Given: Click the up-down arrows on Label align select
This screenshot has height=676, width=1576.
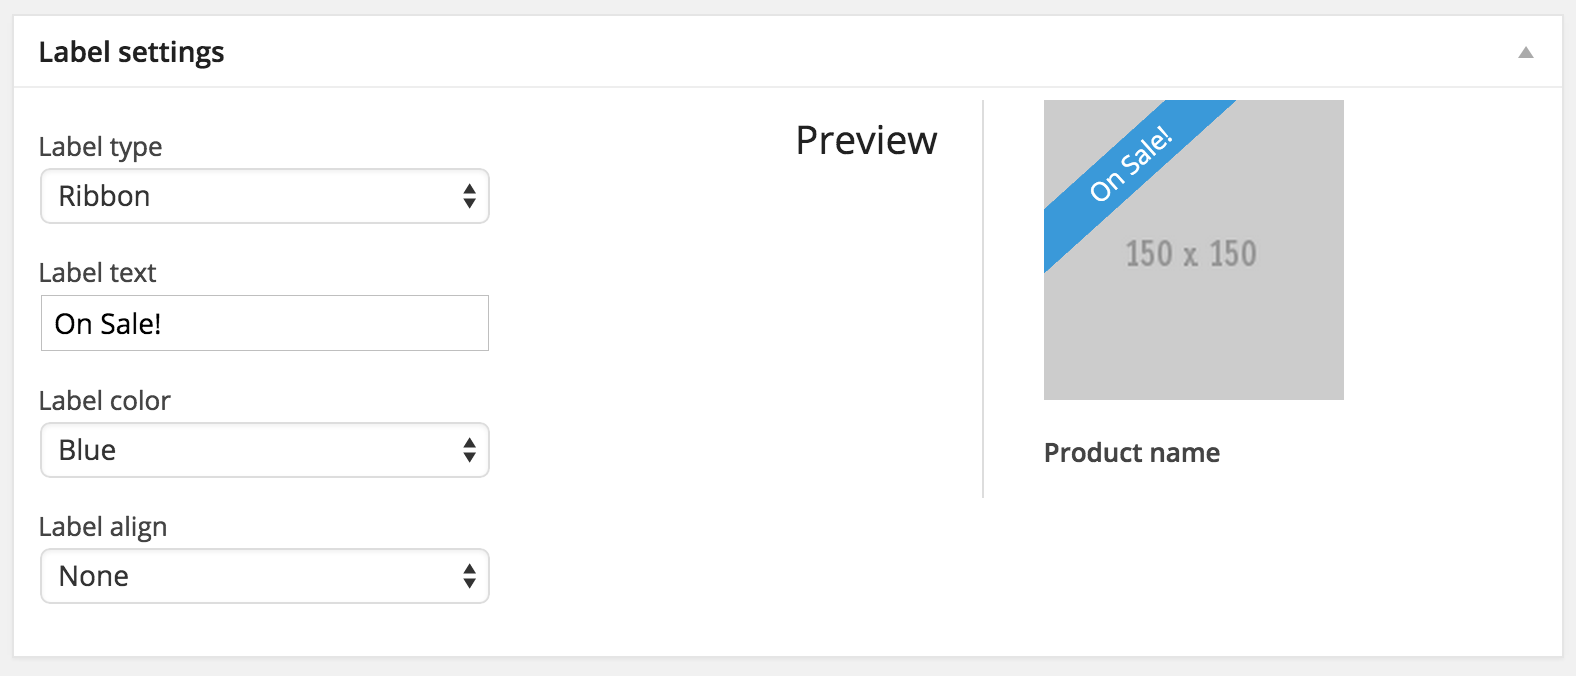Looking at the screenshot, I should pos(469,576).
